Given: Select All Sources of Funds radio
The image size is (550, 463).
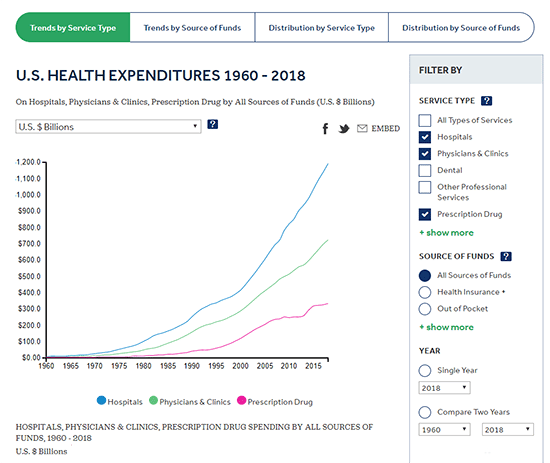Looking at the screenshot, I should click(425, 276).
